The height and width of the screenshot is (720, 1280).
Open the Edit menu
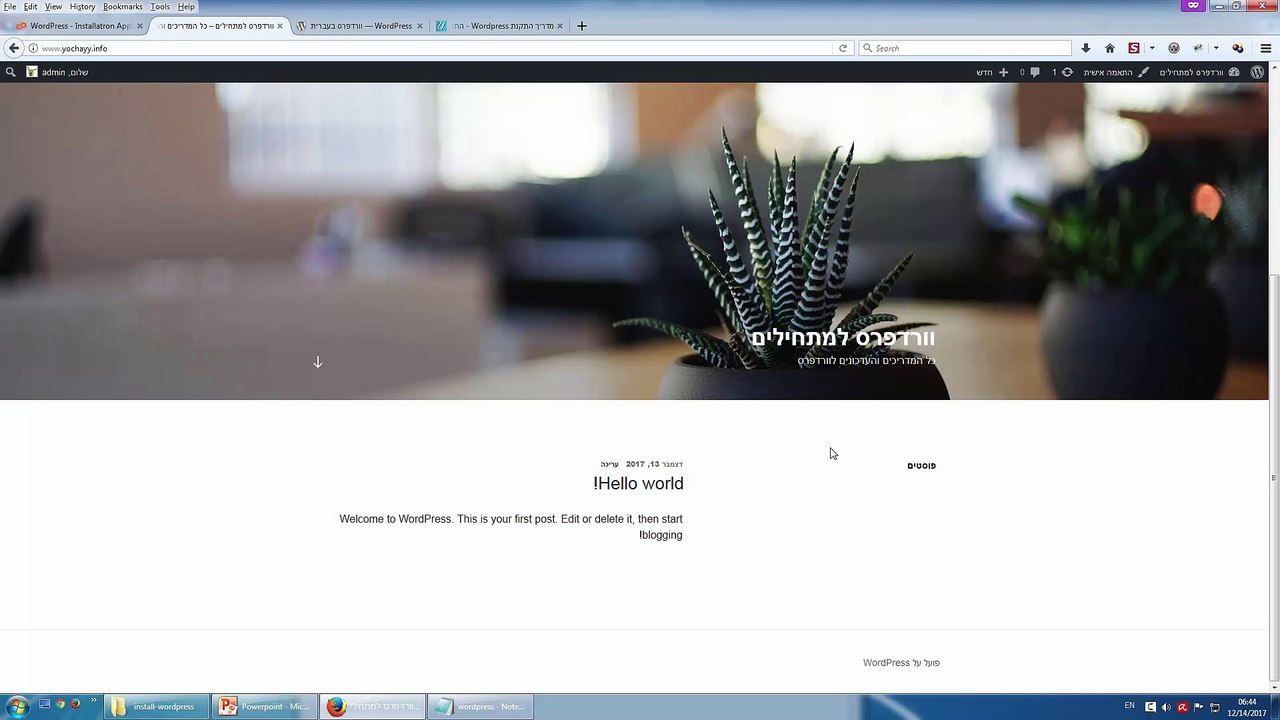(x=31, y=7)
